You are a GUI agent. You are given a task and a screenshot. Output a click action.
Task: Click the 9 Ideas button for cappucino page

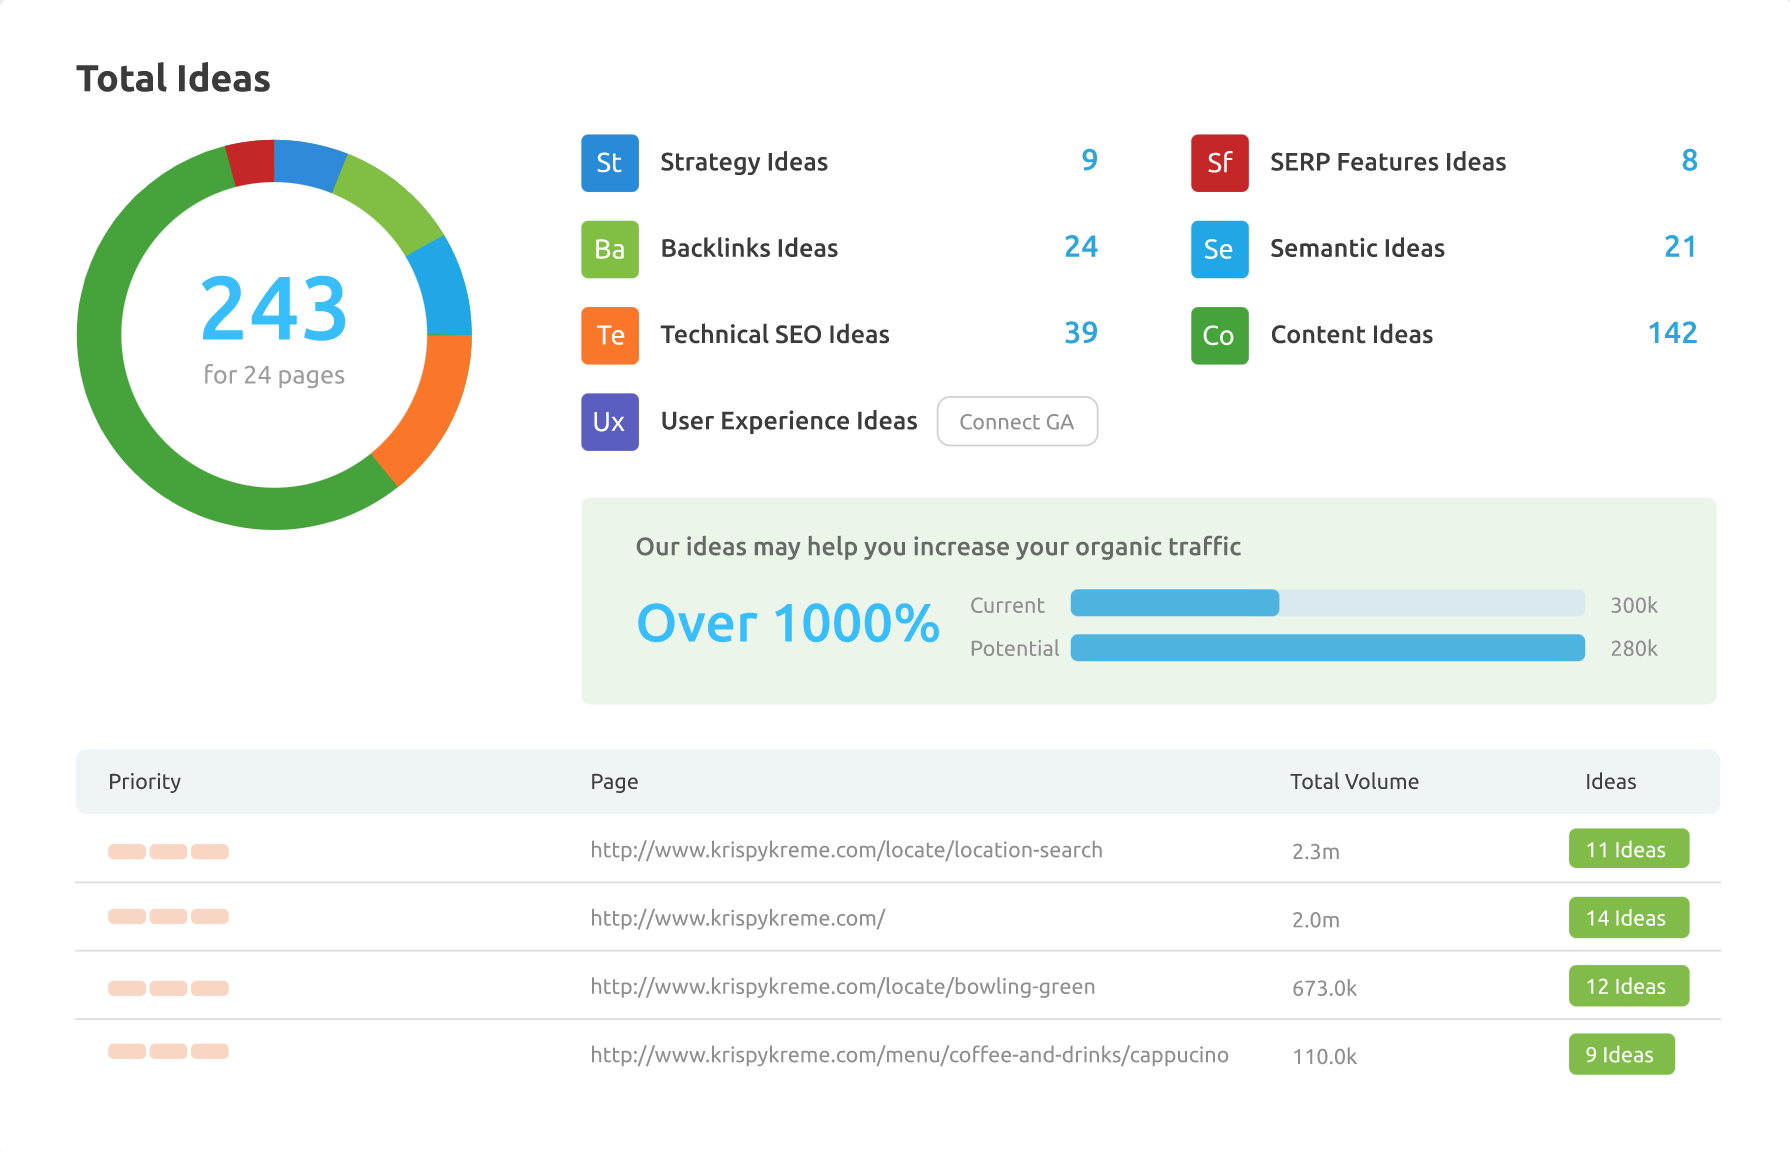[1620, 1054]
